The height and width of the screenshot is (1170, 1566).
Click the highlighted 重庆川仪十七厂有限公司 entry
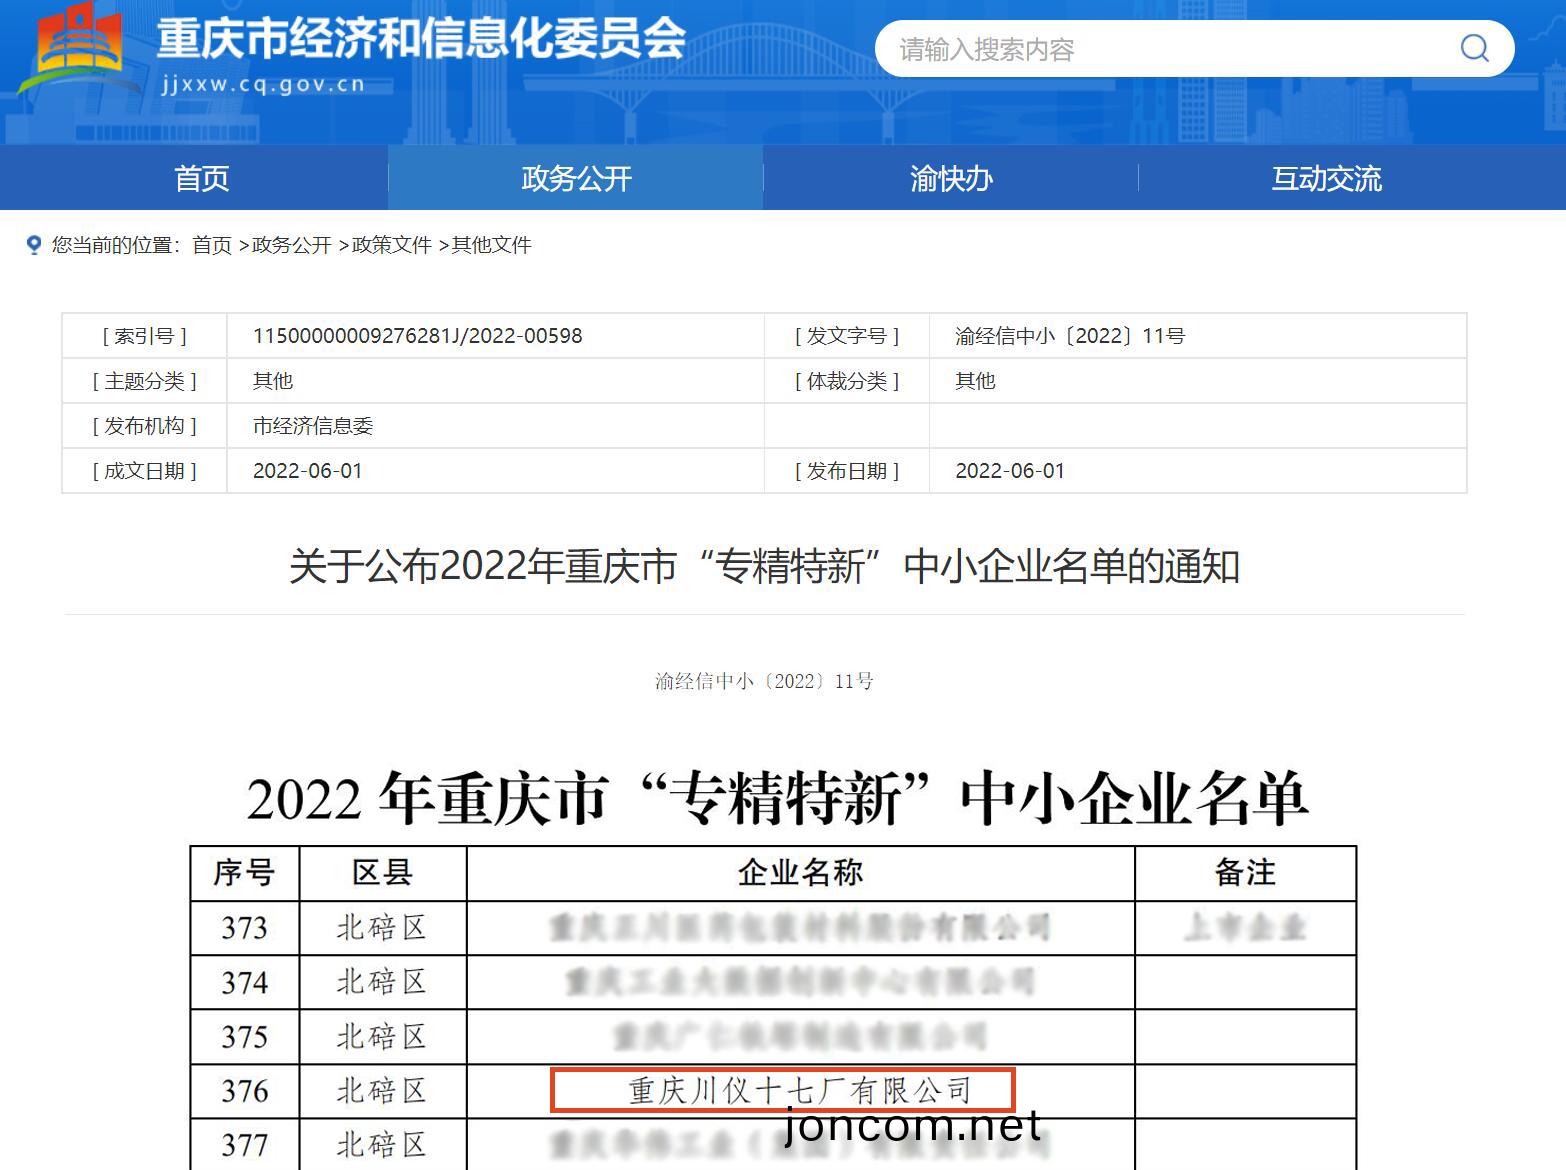tap(799, 1090)
